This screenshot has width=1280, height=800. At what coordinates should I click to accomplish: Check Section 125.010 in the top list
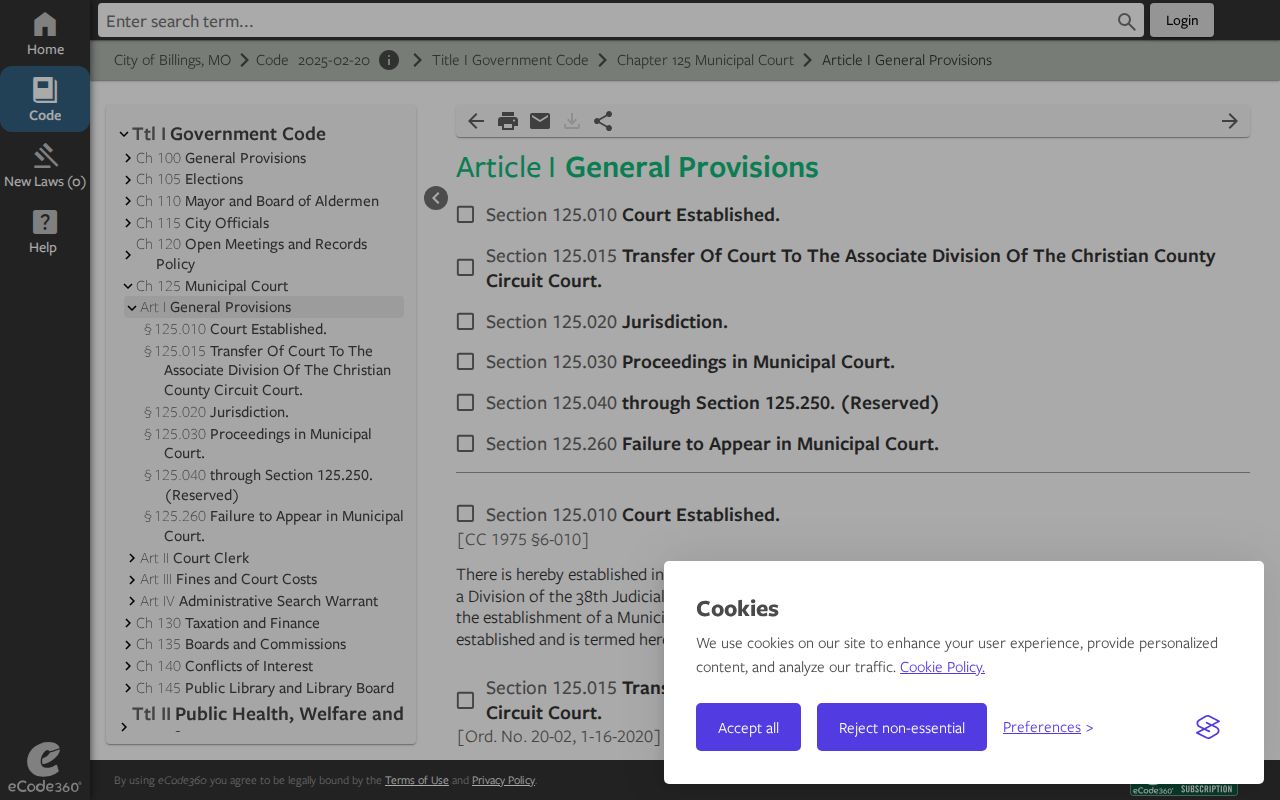coord(465,214)
